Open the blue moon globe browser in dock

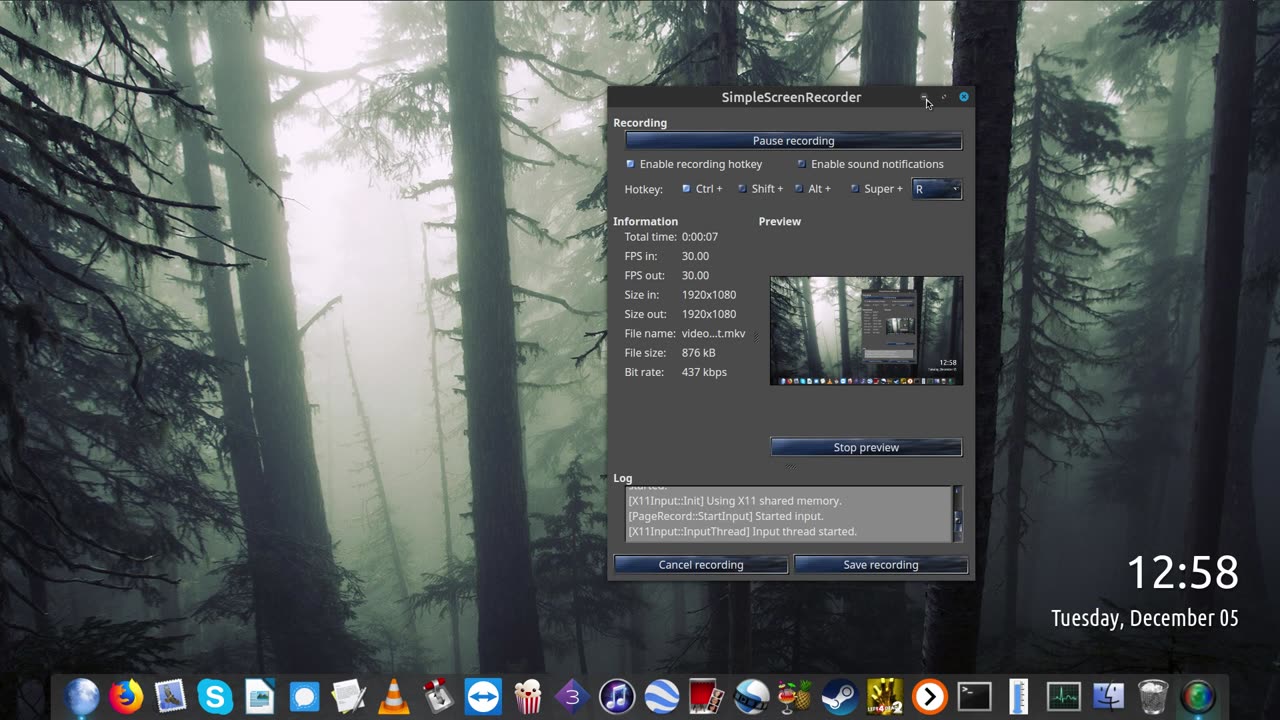82,696
